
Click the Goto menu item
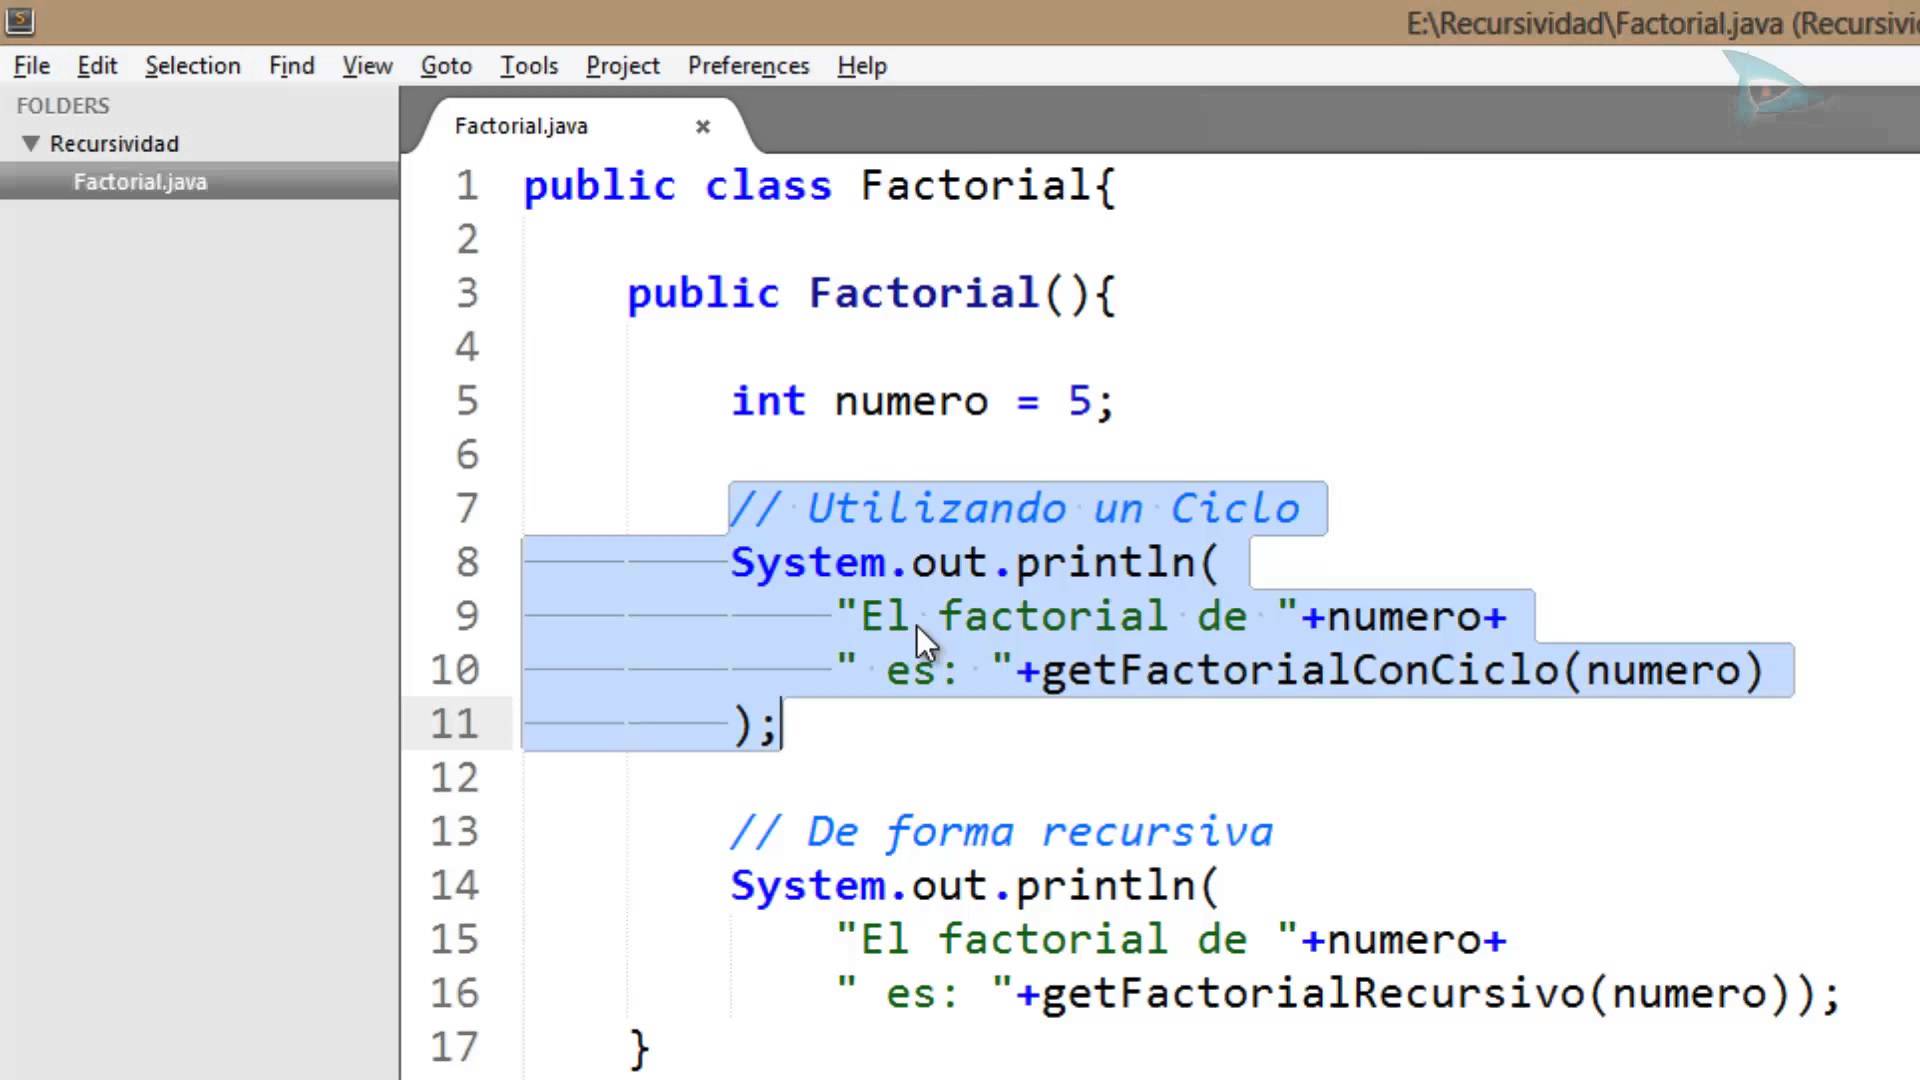[446, 65]
